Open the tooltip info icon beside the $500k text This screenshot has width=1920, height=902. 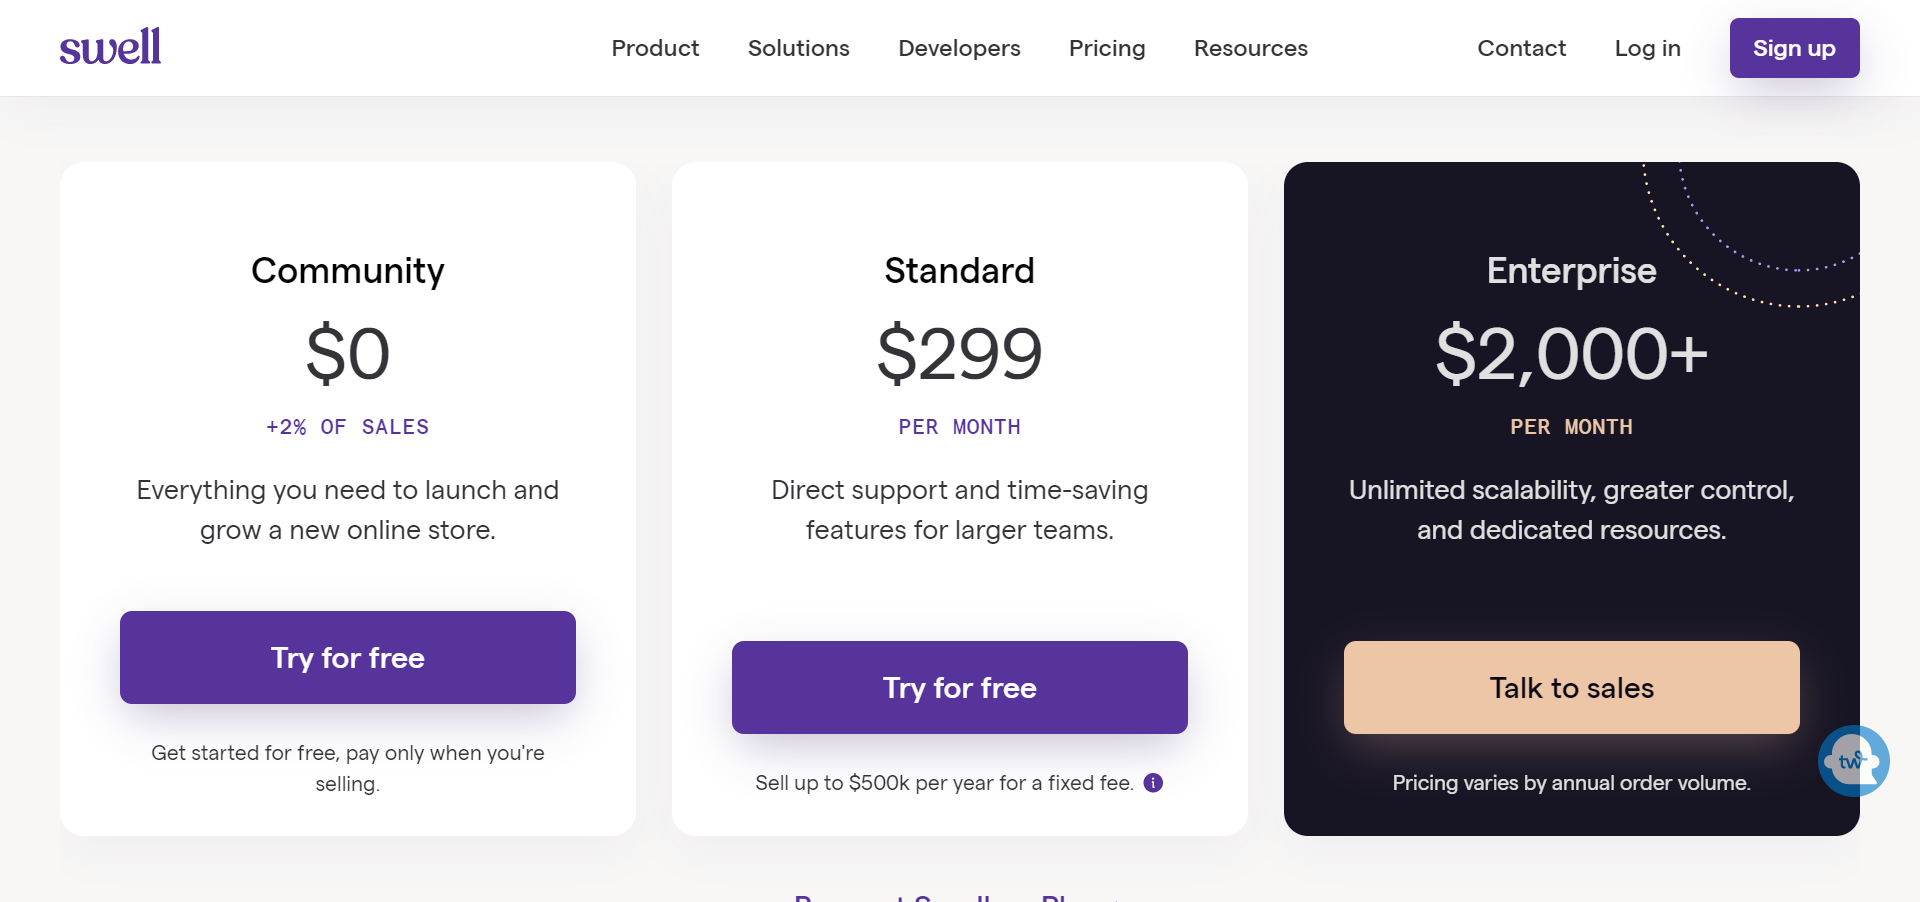tap(1152, 783)
